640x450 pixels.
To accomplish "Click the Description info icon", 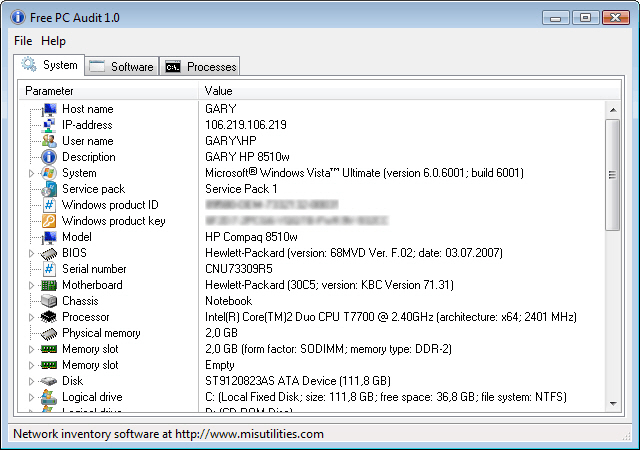I will point(49,157).
